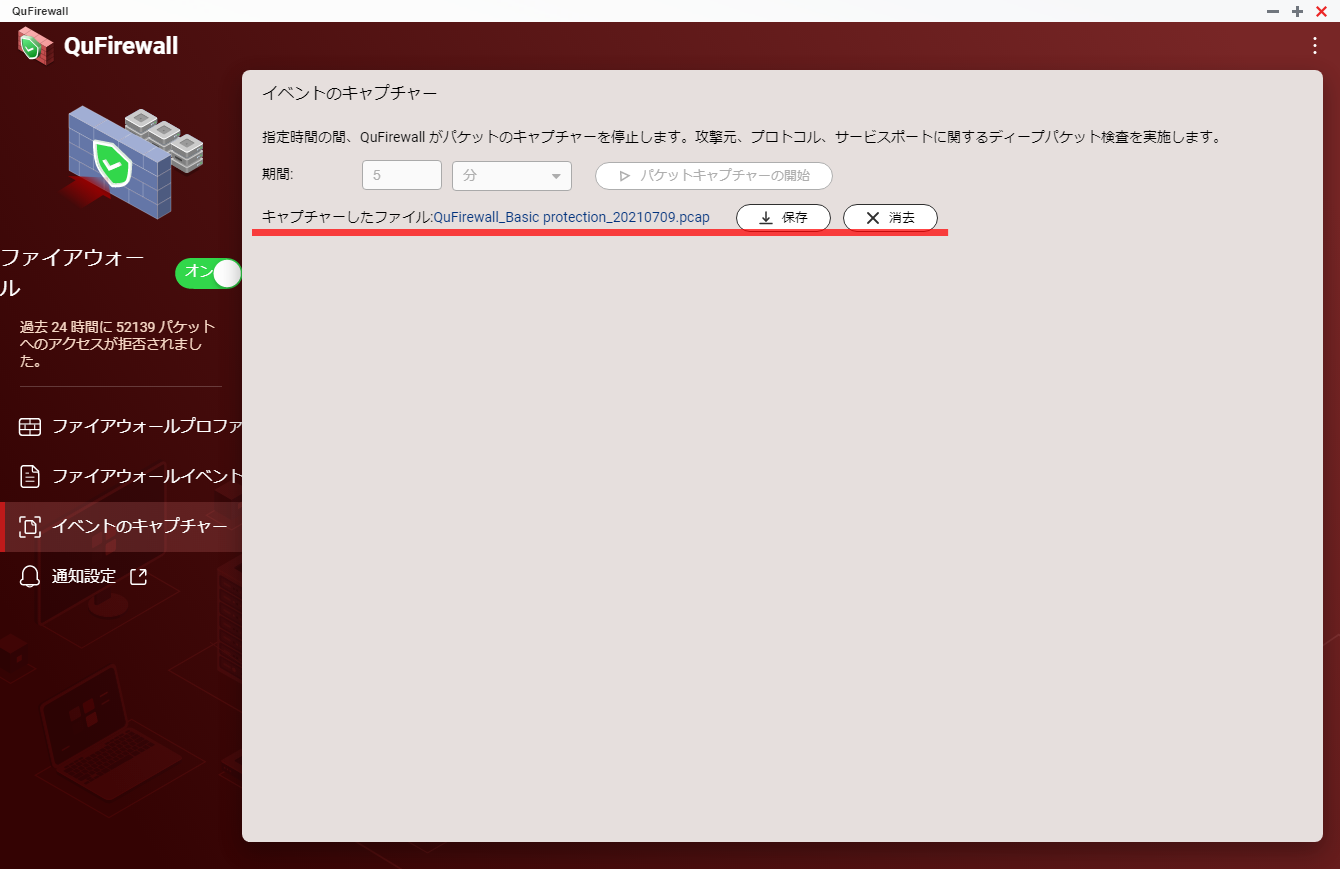1340x869 pixels.
Task: Click the 52139 packets denied status text
Action: [117, 344]
